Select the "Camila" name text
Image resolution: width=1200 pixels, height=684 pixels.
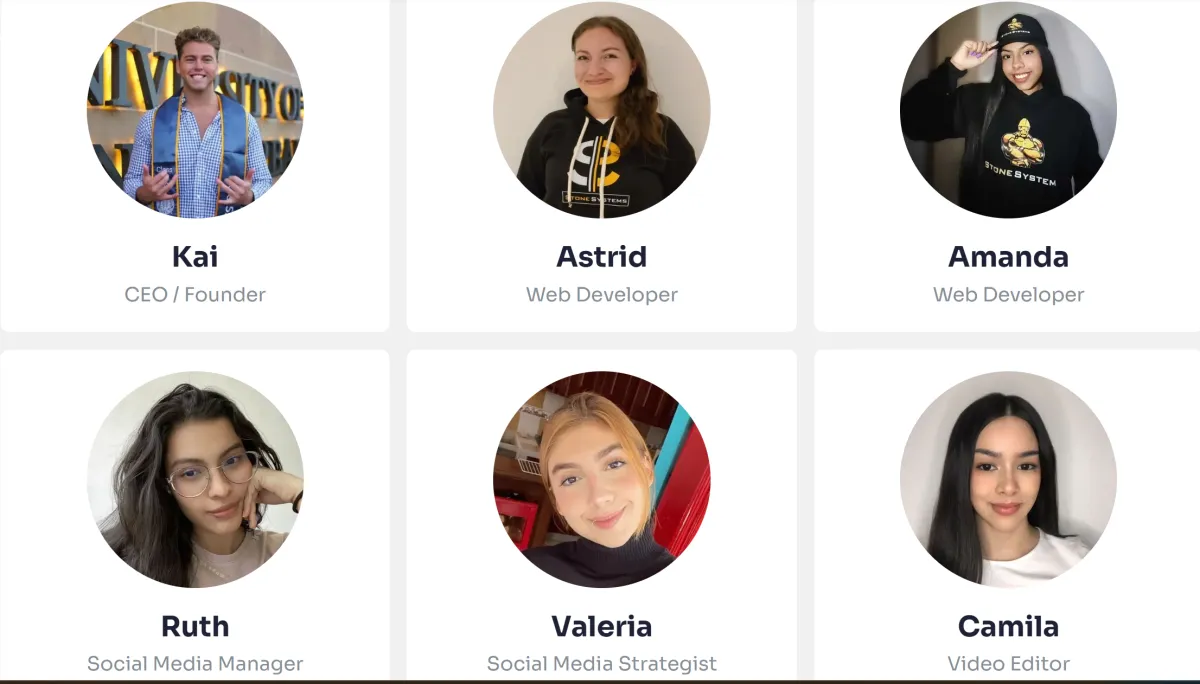point(1008,627)
